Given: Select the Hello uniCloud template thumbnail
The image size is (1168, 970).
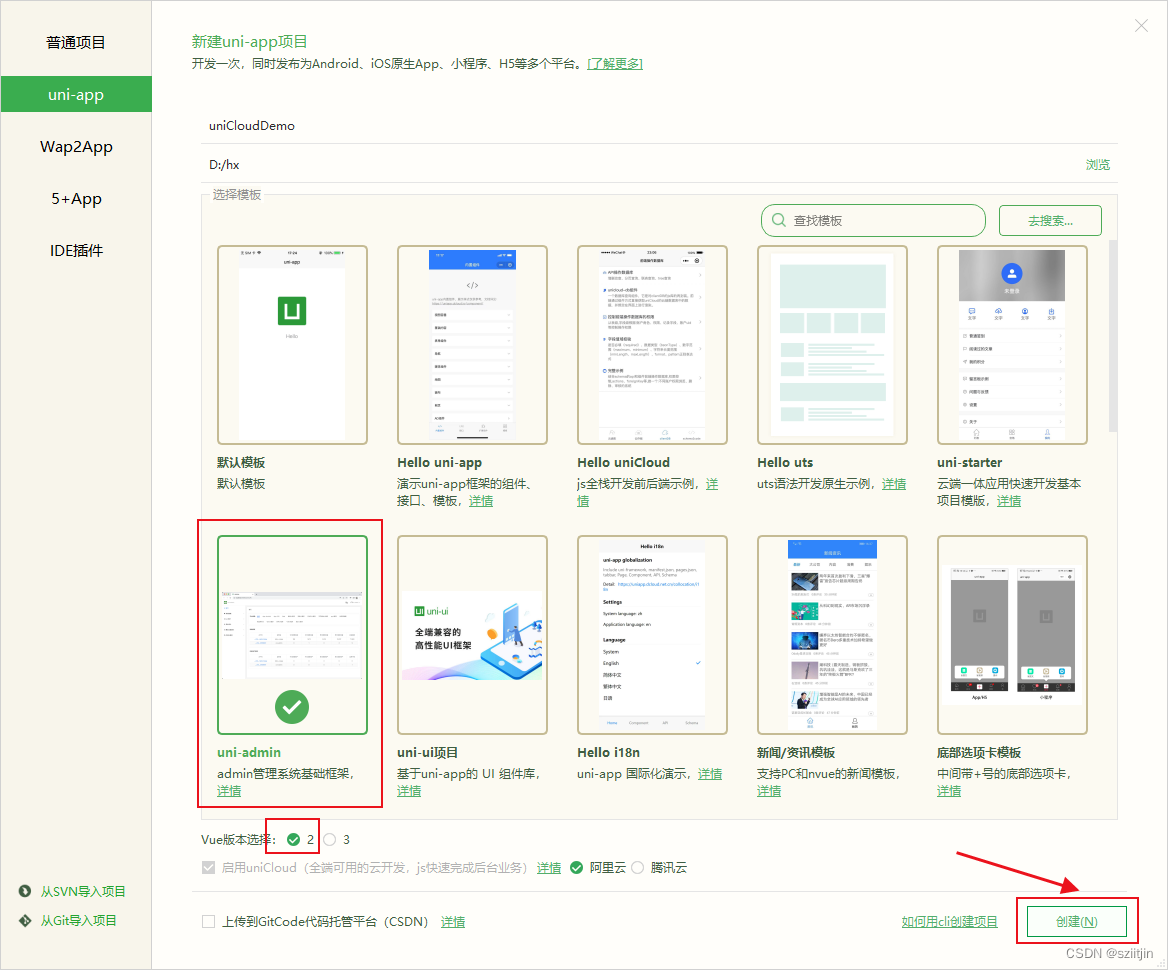Looking at the screenshot, I should pos(653,345).
